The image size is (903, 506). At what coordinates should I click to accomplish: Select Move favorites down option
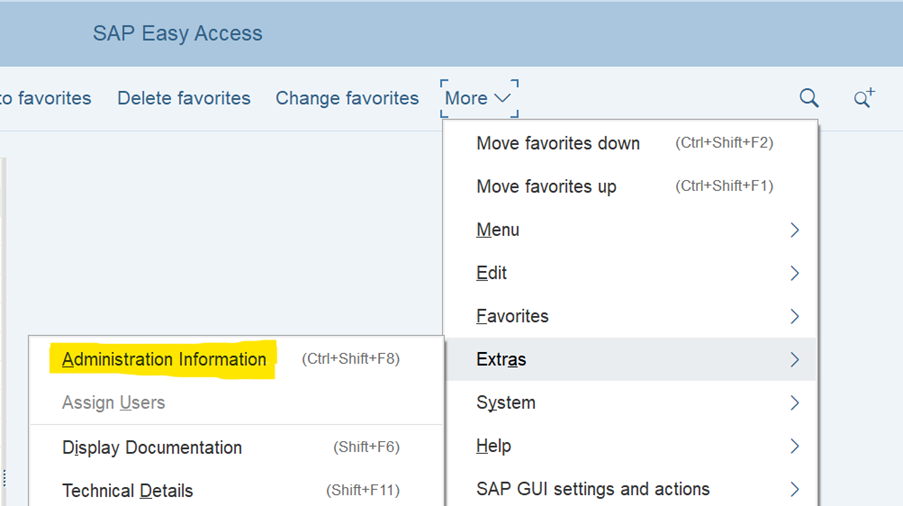(558, 143)
